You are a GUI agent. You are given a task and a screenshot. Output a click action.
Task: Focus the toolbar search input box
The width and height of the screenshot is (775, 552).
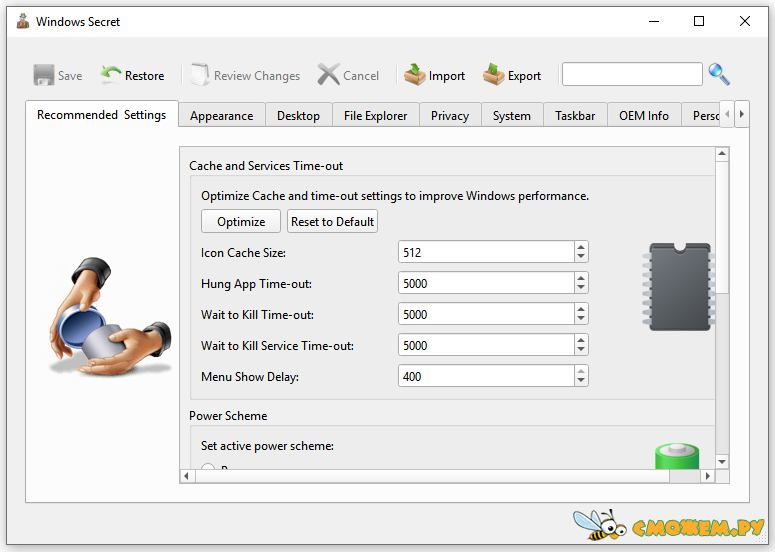point(632,74)
